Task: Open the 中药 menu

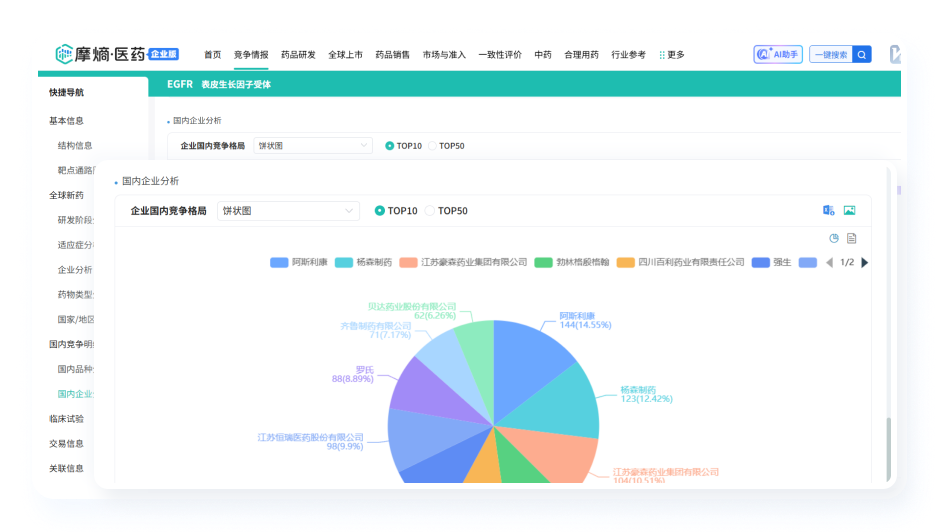Action: coord(543,55)
